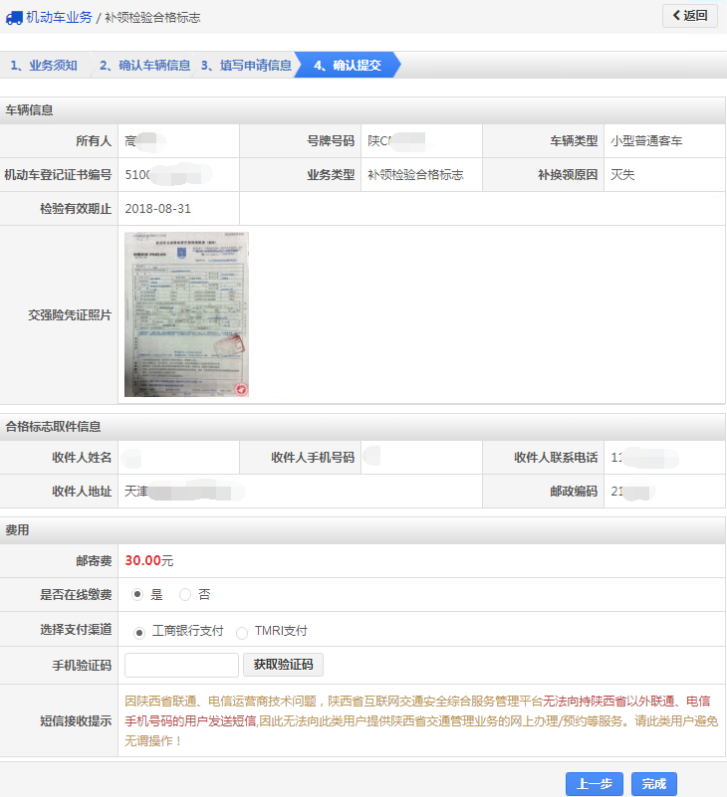
Task: Click the blue truck icon in header
Action: [14, 17]
